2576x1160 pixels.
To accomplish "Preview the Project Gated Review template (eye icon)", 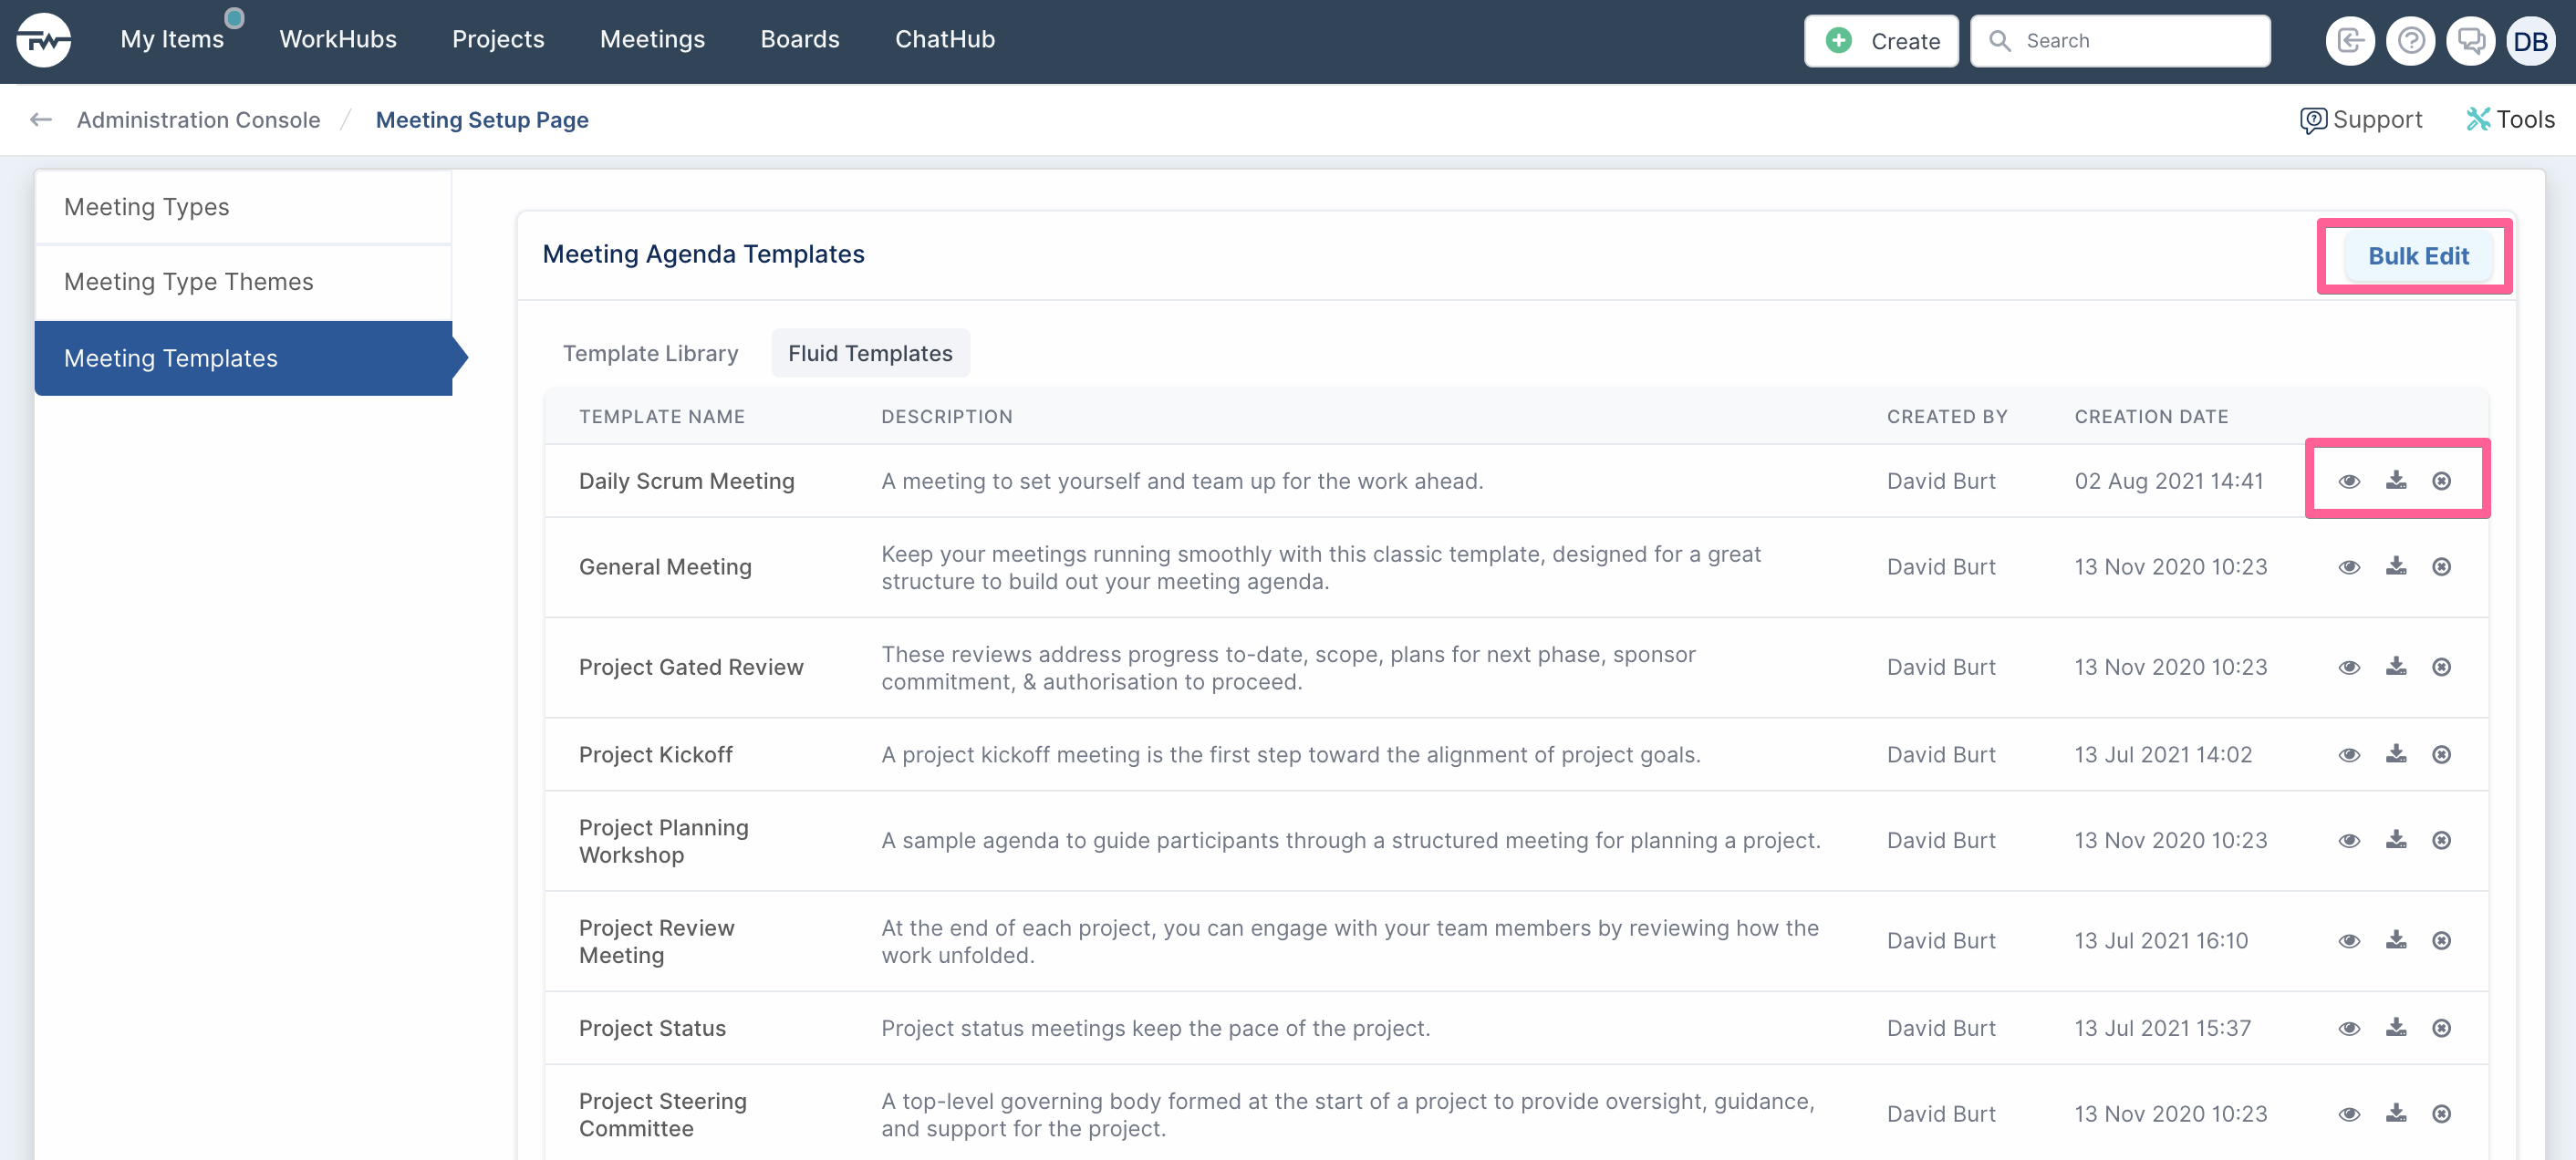I will tap(2349, 667).
